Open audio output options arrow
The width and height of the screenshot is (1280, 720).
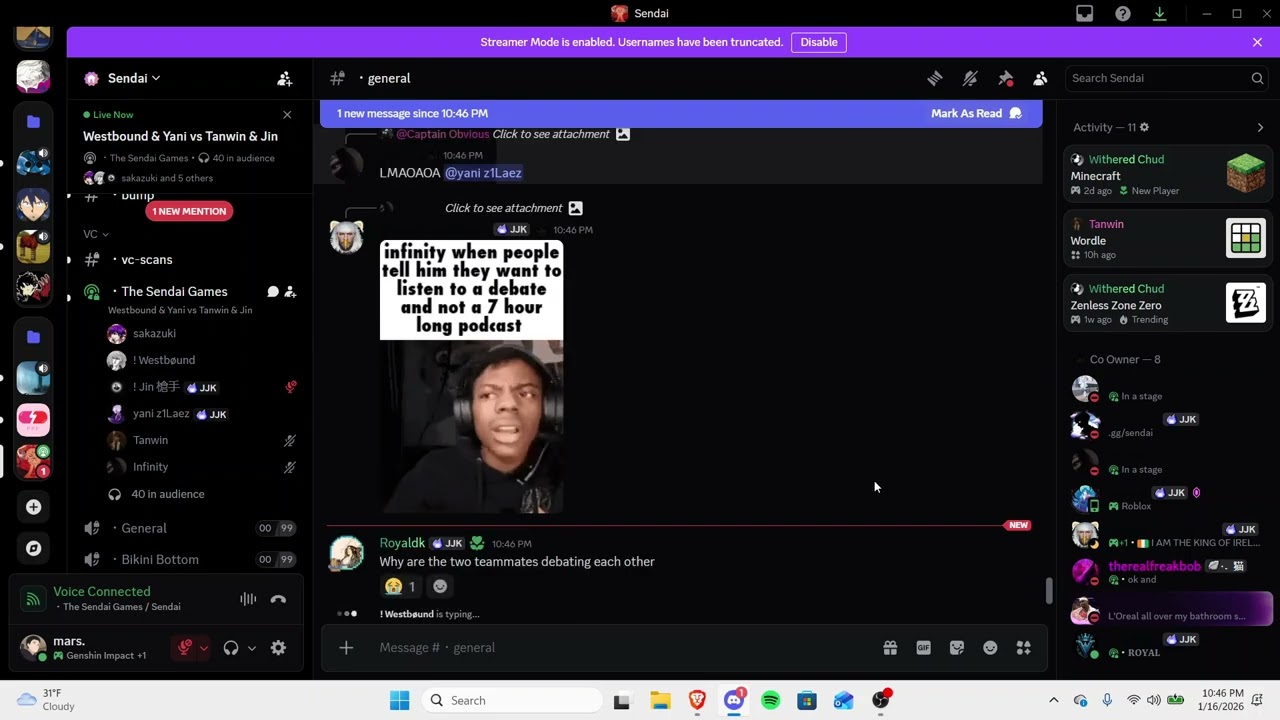pos(252,648)
